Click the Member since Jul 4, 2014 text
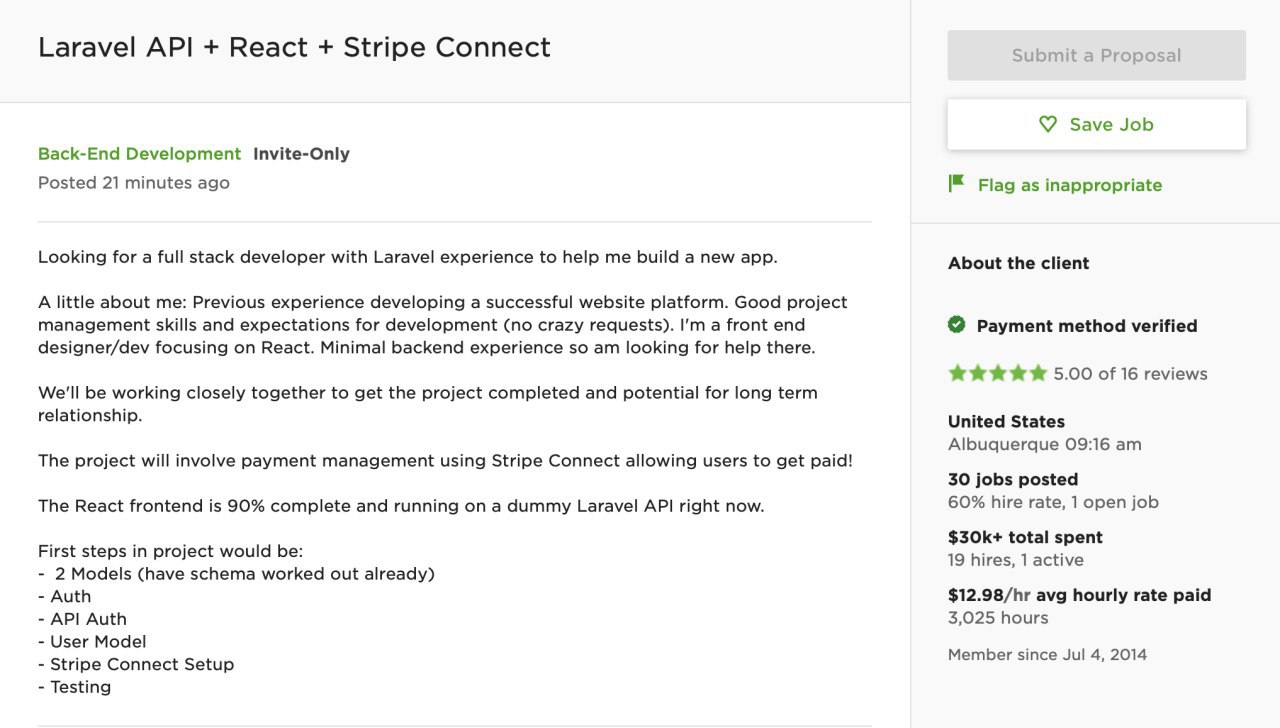 pyautogui.click(x=1047, y=655)
